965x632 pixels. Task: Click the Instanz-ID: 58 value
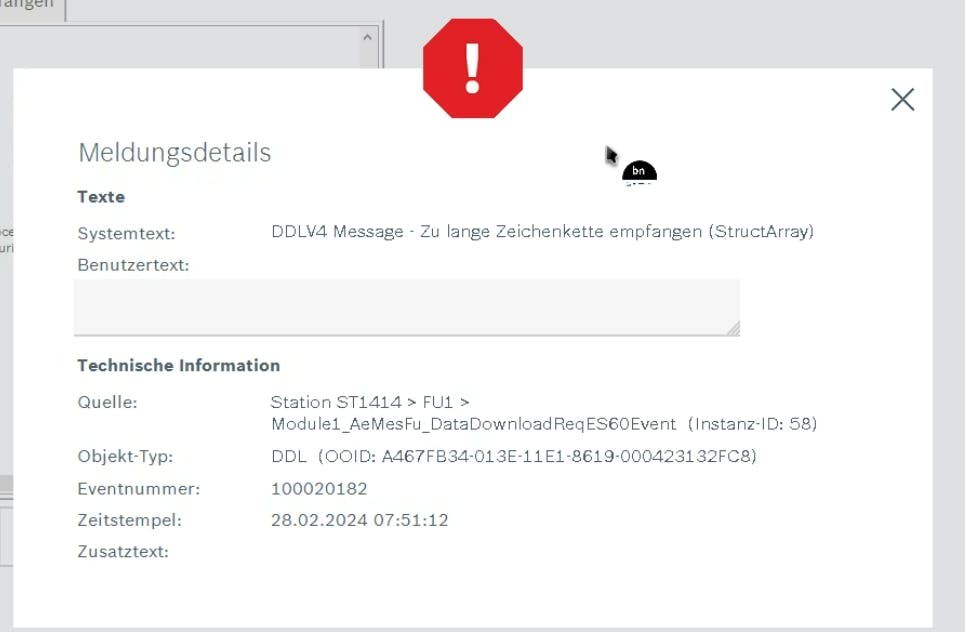pyautogui.click(x=753, y=424)
